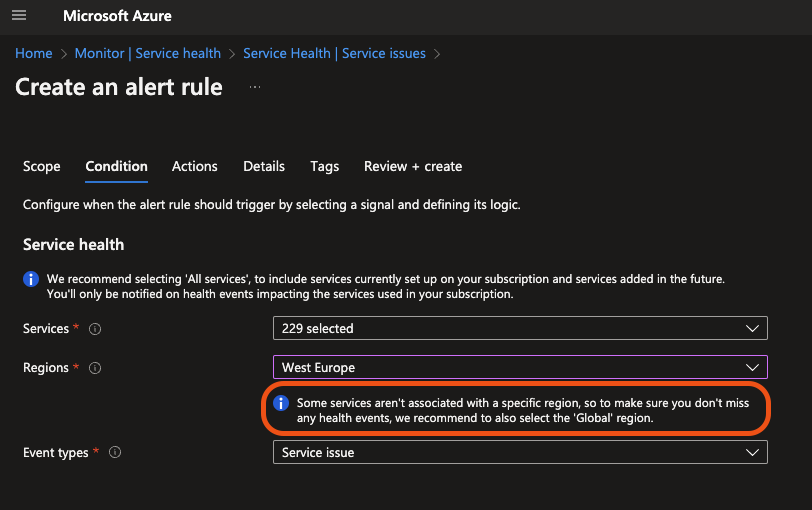Click the blue info icon beside 'All services' recommendation
The width and height of the screenshot is (812, 510).
point(31,279)
